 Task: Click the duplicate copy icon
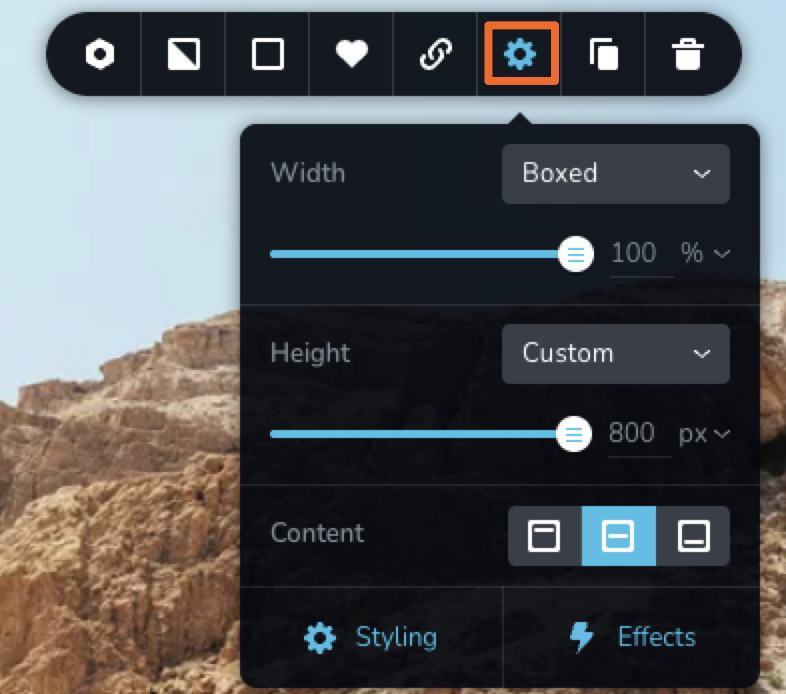(603, 54)
